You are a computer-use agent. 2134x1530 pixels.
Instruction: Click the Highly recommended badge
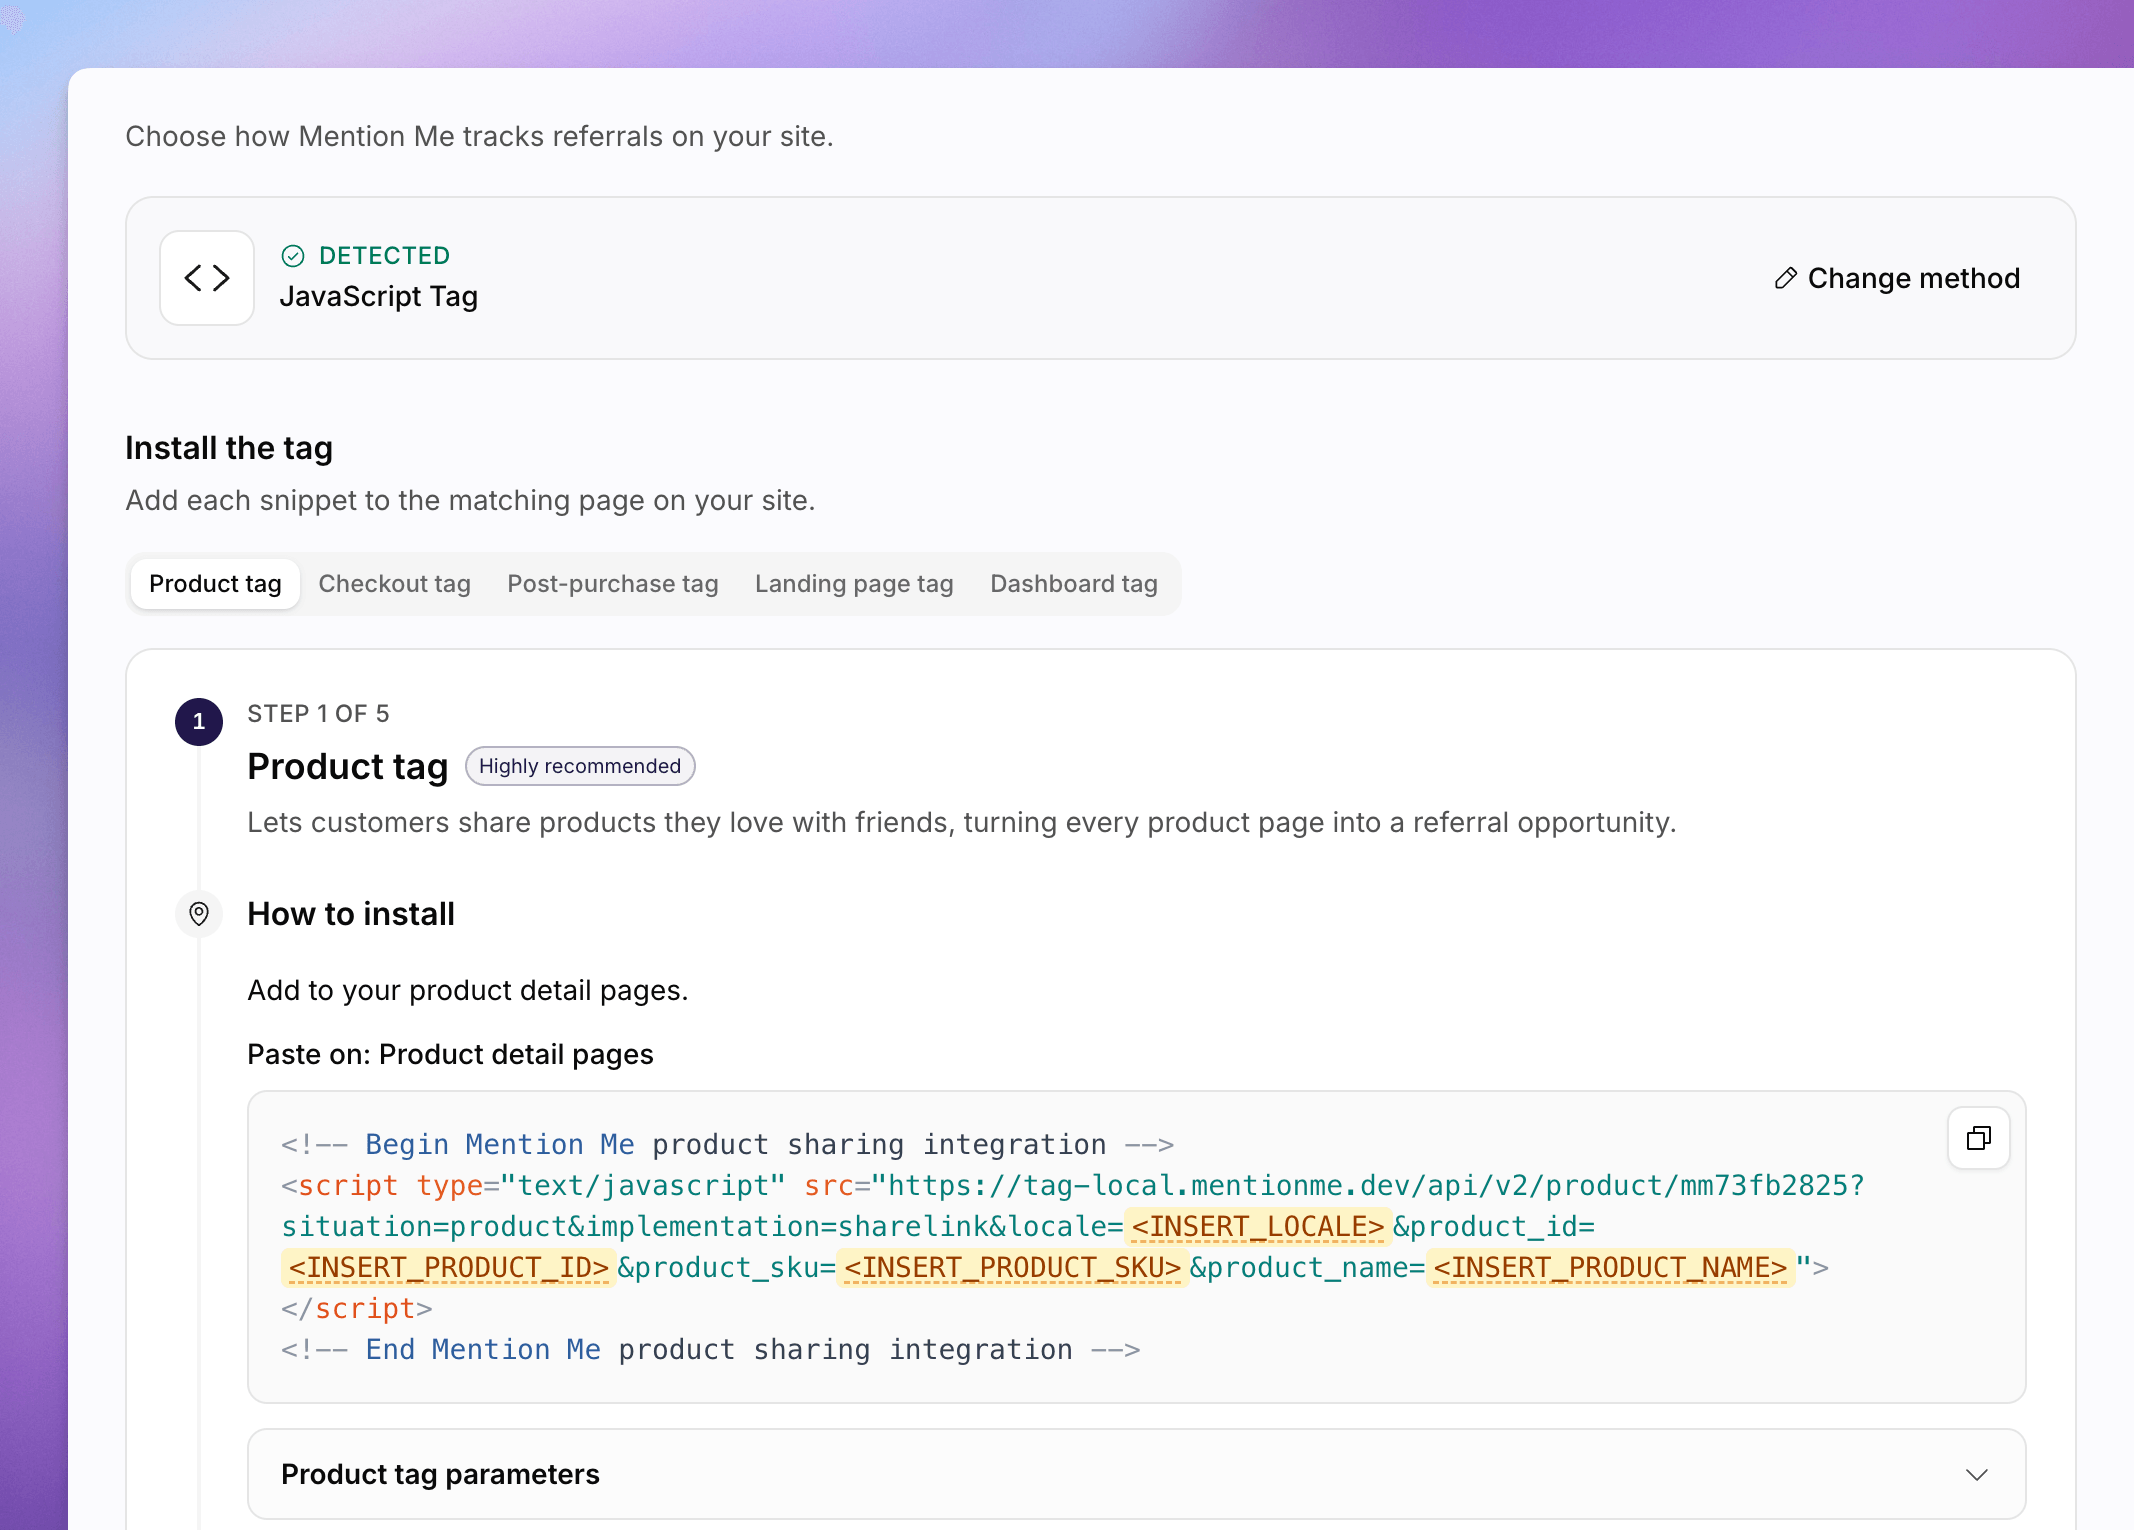(x=580, y=766)
